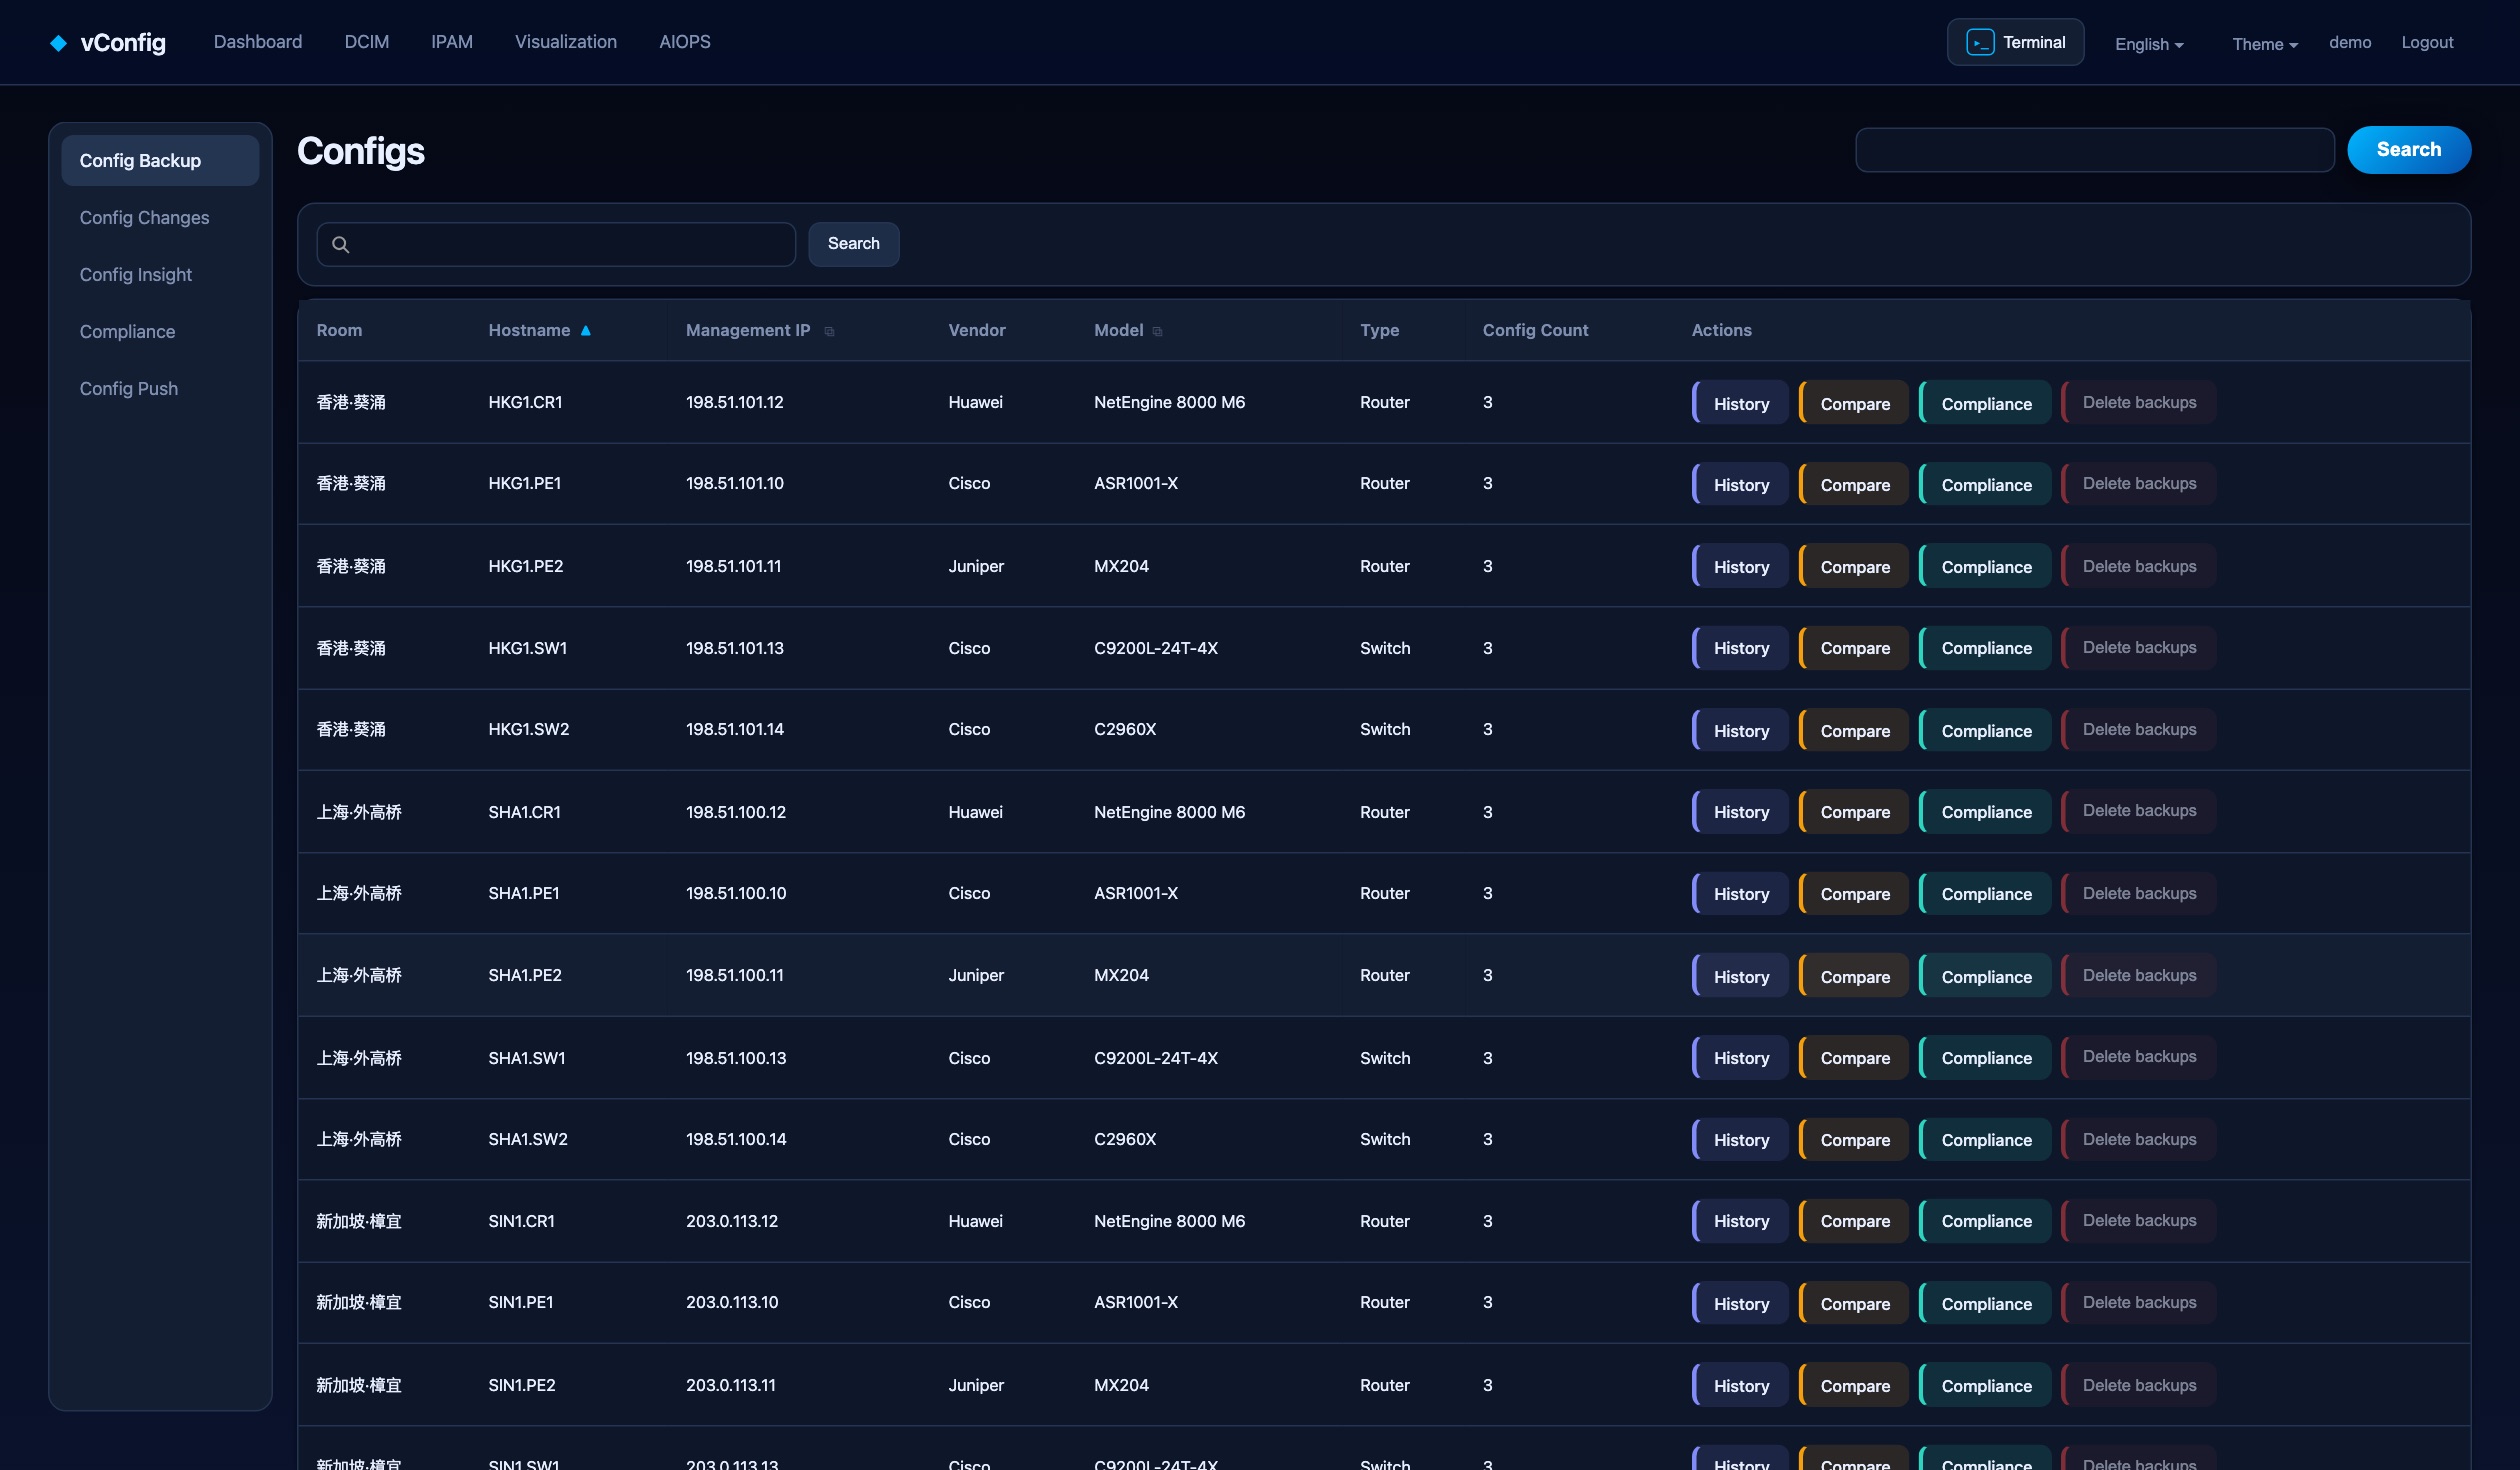Click Delete backups for HKG1.CR1

[x=2139, y=403]
